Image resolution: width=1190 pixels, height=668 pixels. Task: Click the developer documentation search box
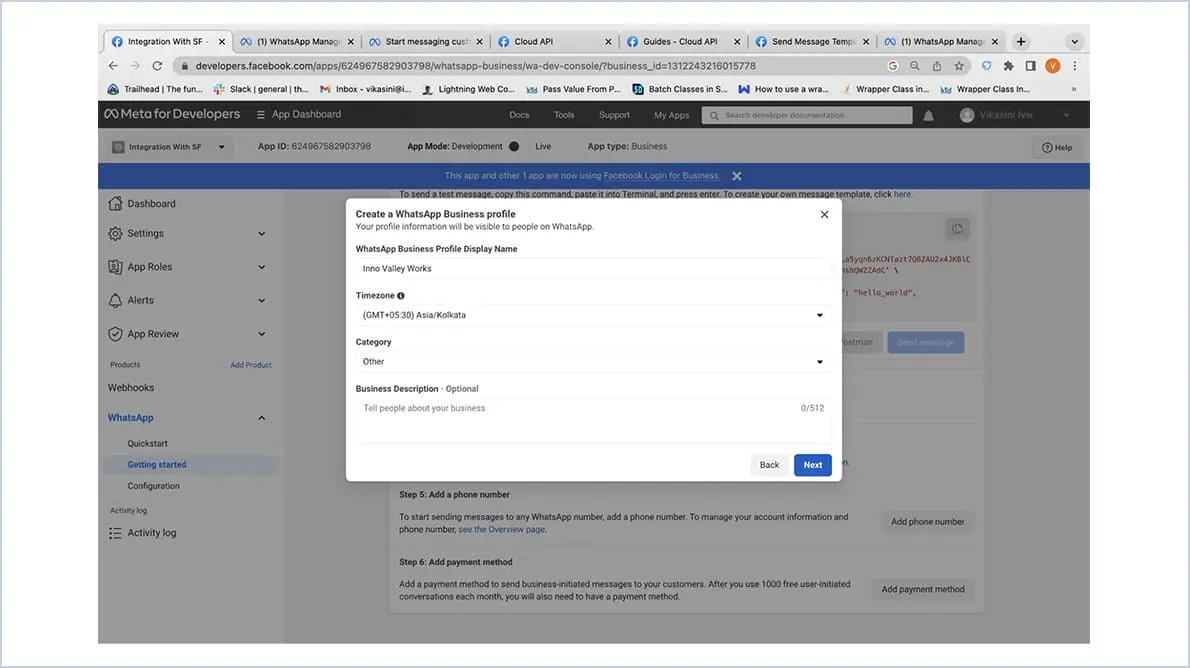coord(807,115)
